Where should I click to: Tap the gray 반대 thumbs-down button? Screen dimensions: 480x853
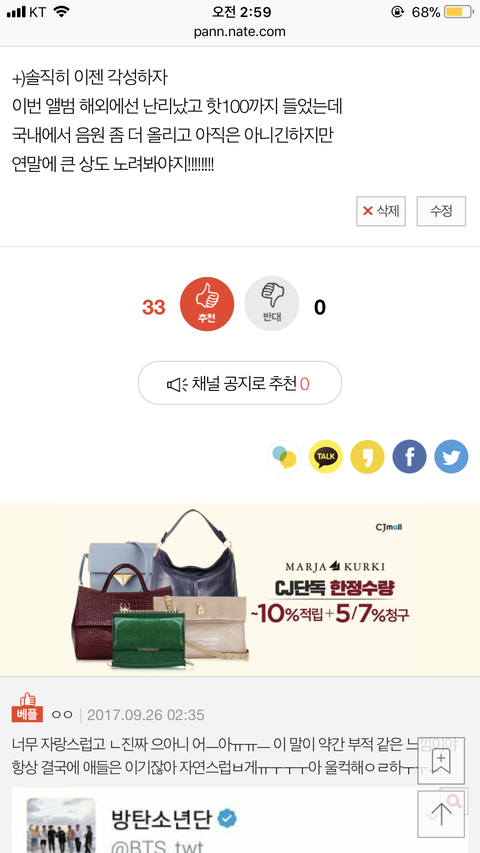(272, 304)
